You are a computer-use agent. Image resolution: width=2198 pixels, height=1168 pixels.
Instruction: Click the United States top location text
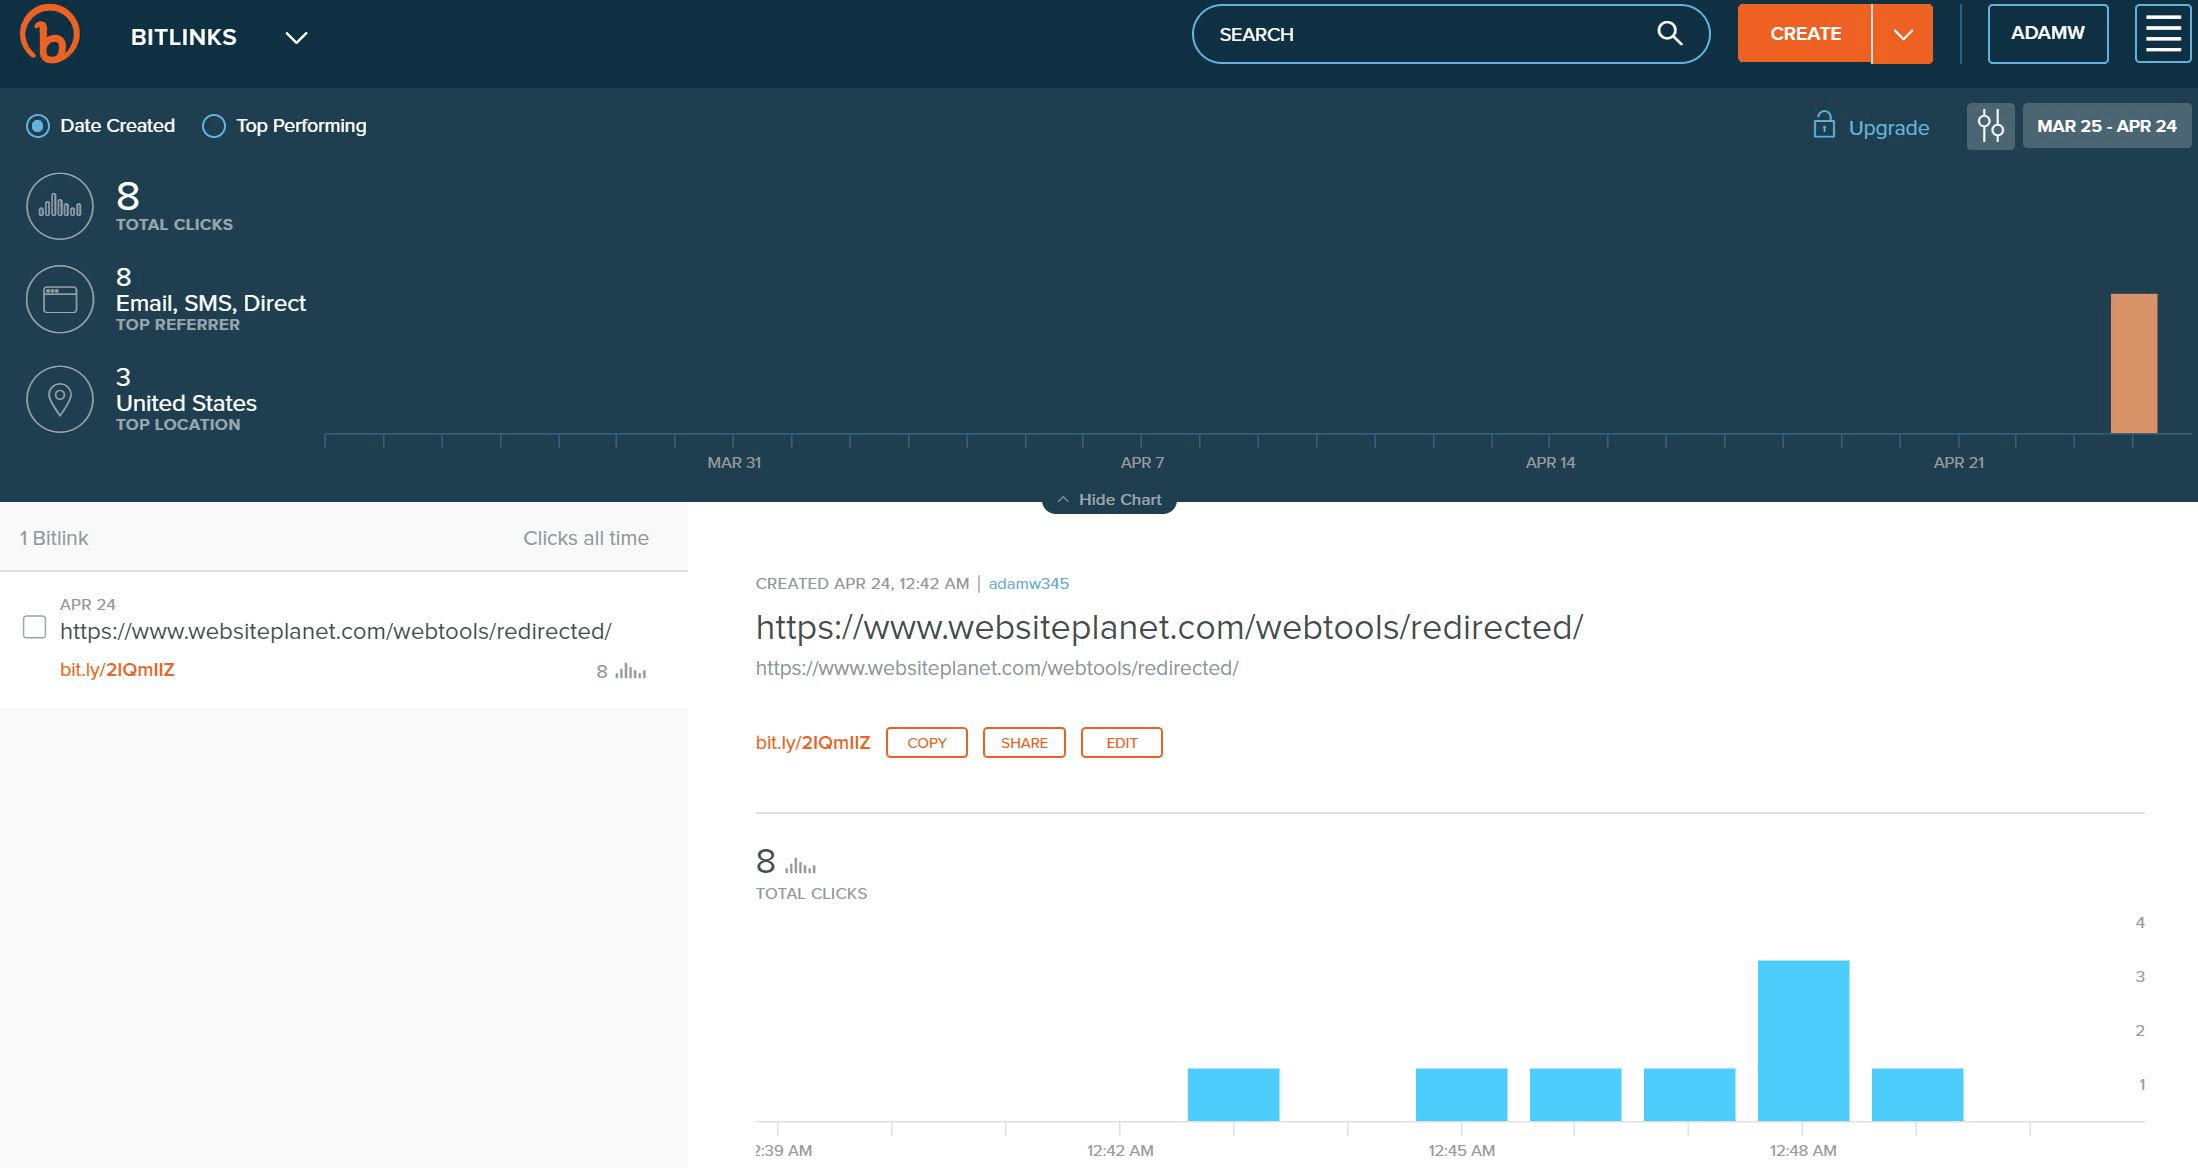point(186,403)
